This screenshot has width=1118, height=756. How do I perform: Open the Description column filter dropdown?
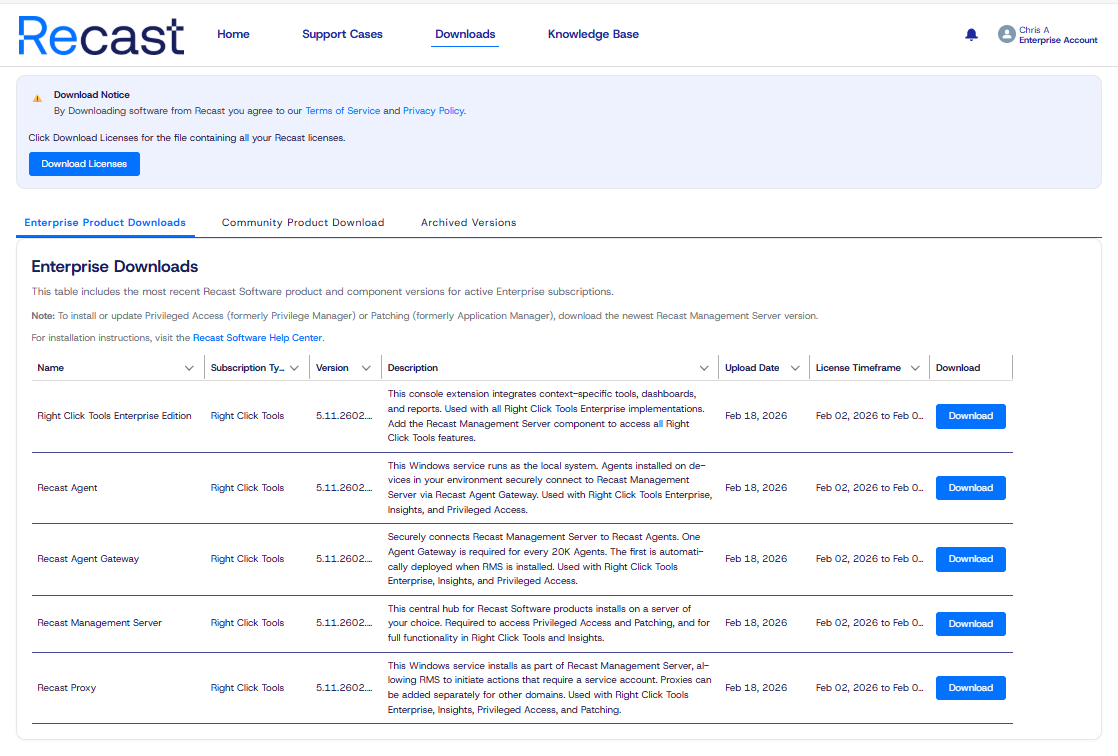pyautogui.click(x=705, y=367)
